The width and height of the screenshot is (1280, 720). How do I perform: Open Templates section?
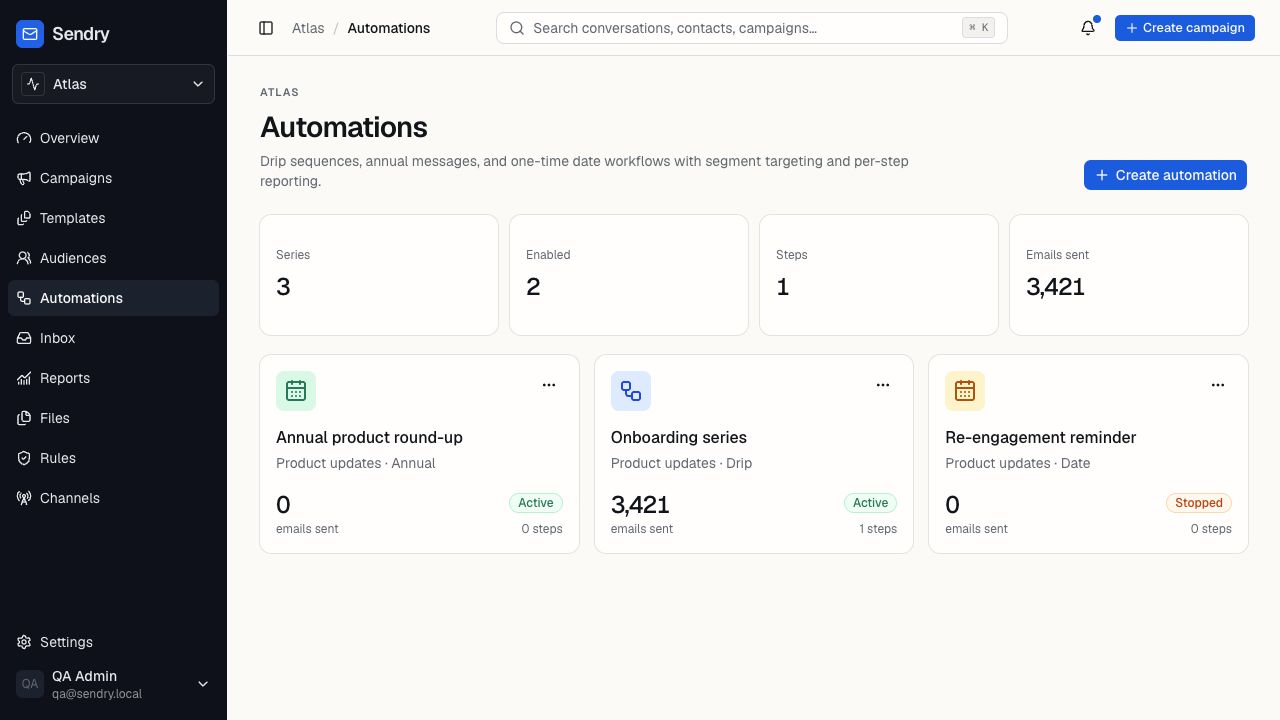(x=113, y=218)
